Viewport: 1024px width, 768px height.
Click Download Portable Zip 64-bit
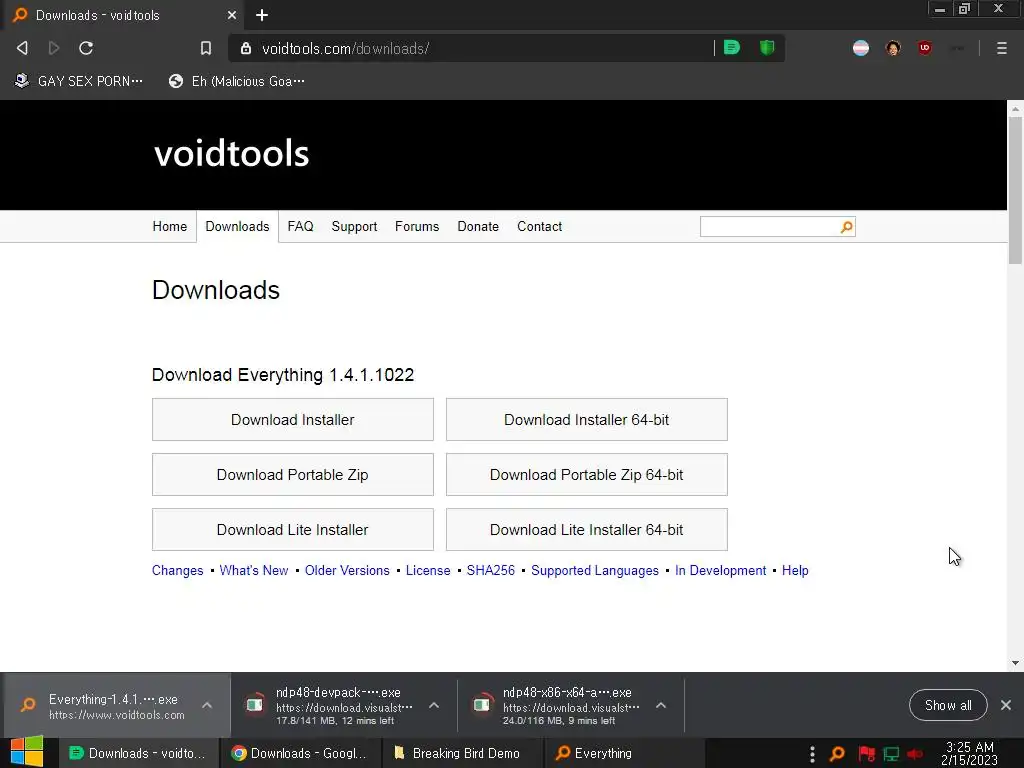click(x=586, y=474)
